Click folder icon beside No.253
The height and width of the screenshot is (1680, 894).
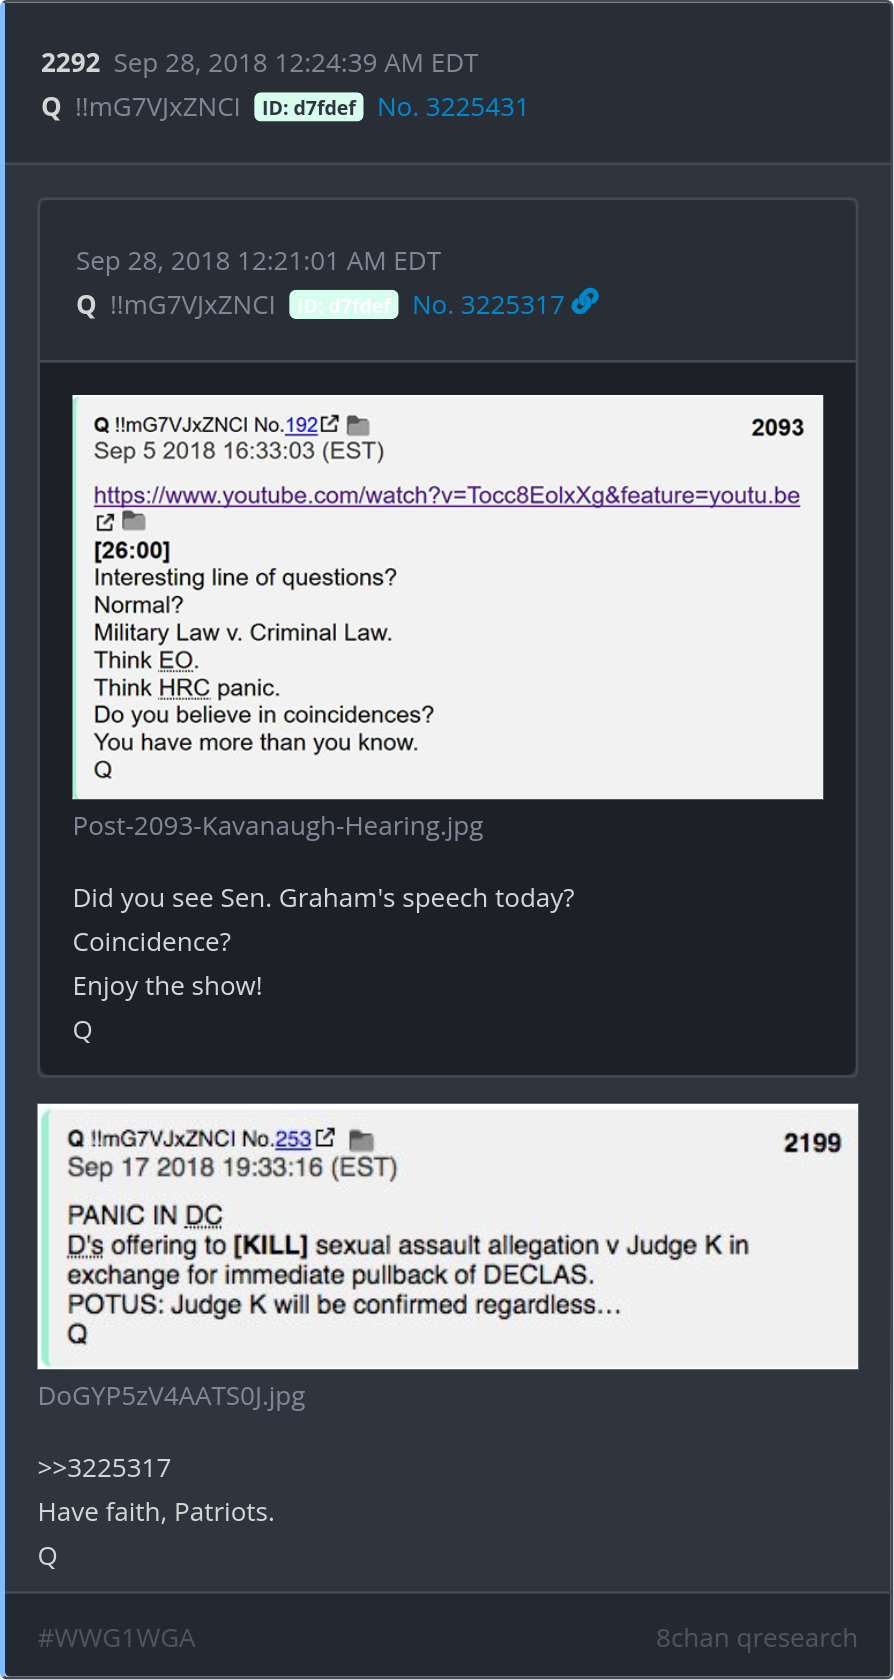(x=361, y=1140)
